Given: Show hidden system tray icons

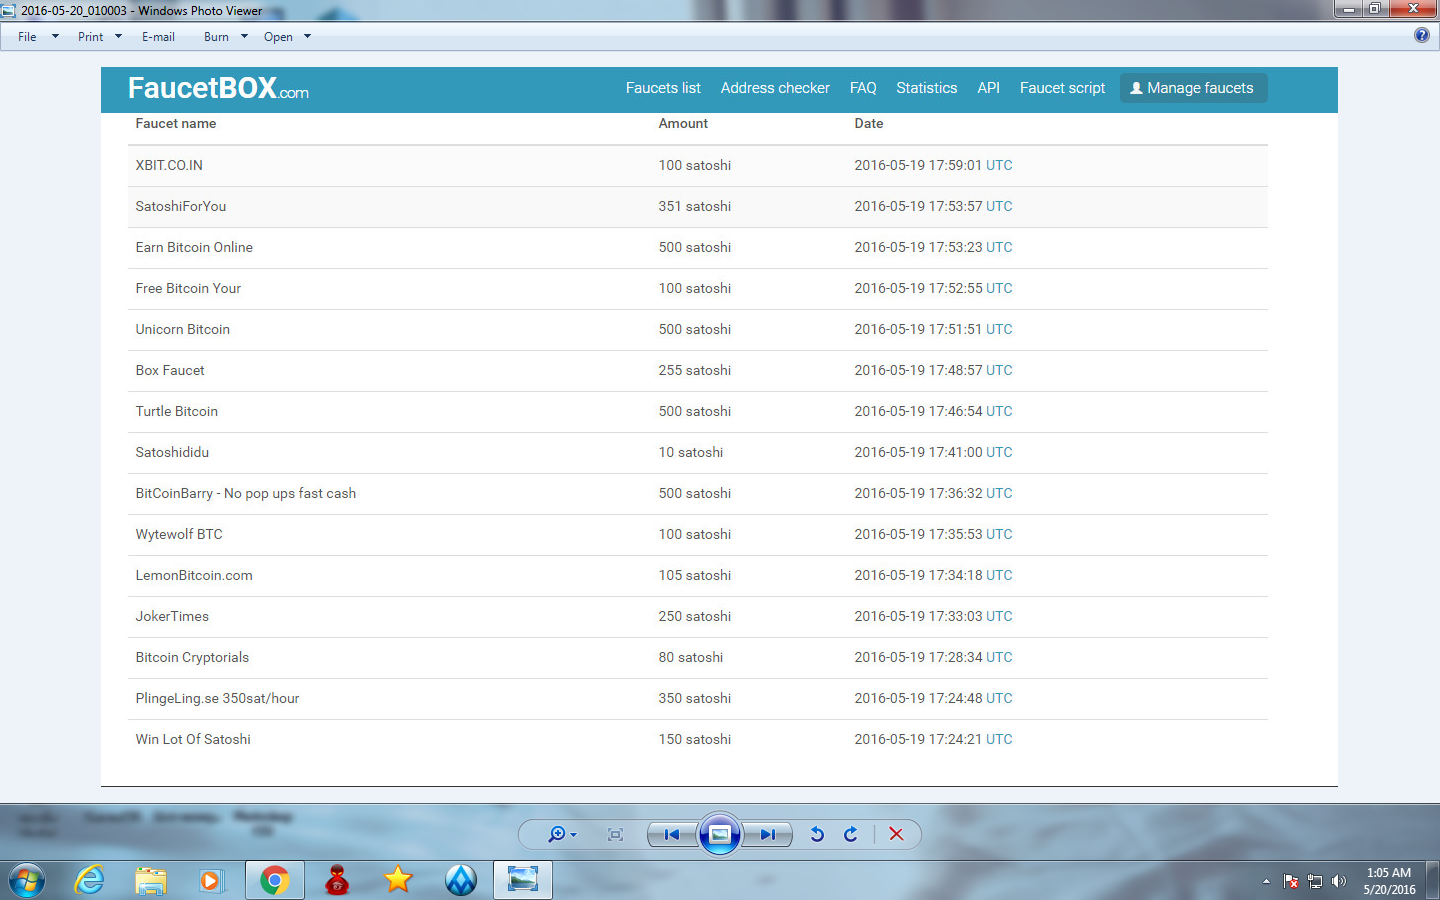Looking at the screenshot, I should point(1266,881).
